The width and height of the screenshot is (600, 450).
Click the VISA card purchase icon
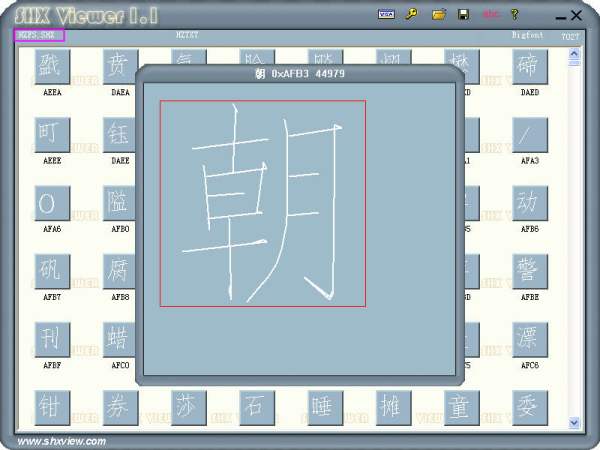(x=386, y=15)
